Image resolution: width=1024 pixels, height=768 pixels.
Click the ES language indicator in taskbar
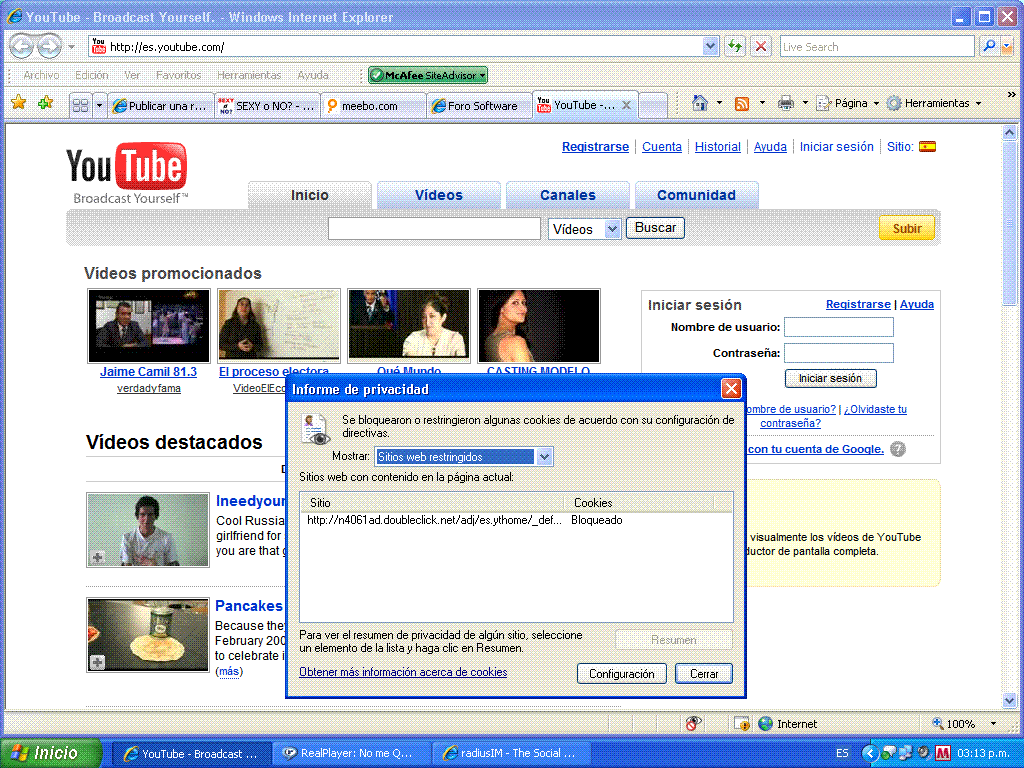coord(842,753)
